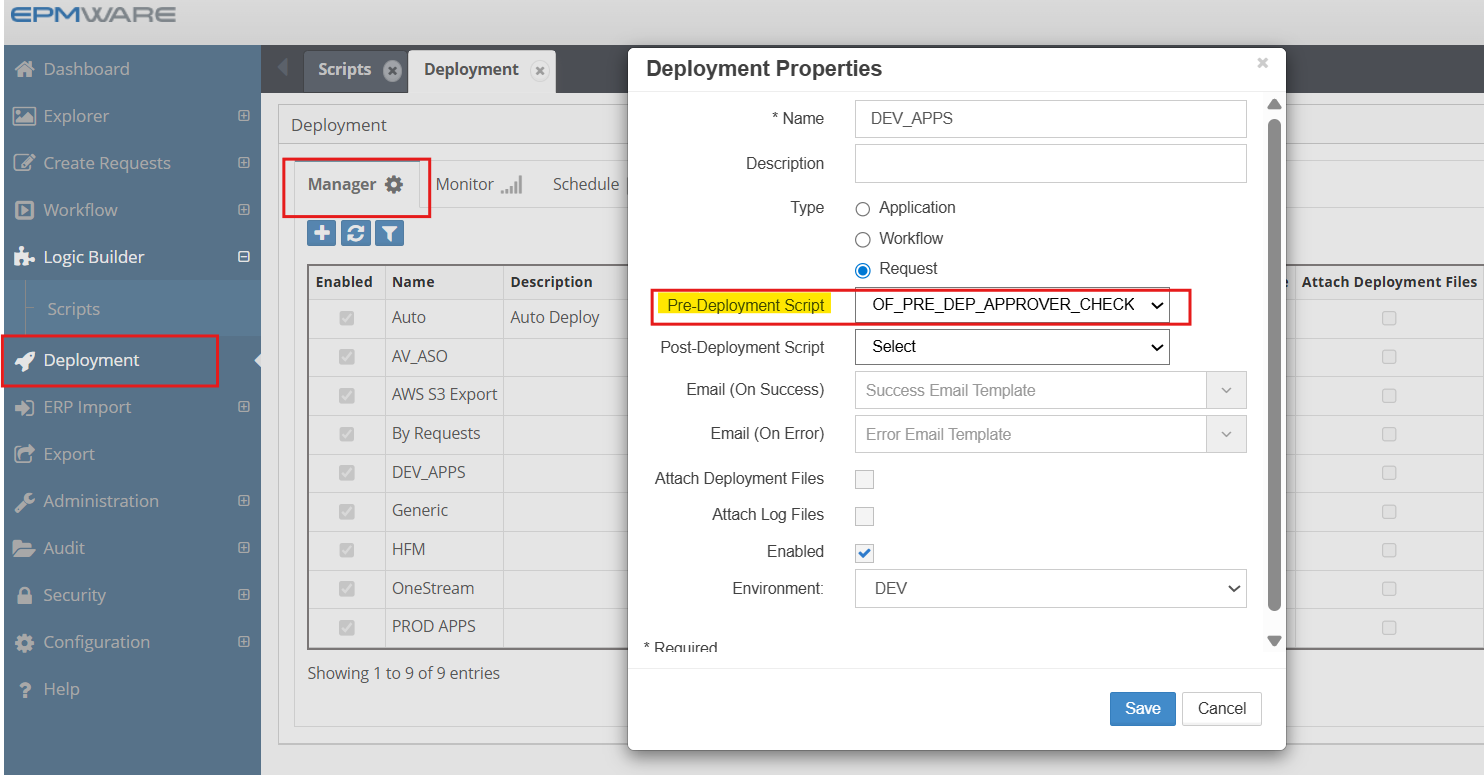Expand the Environment dropdown showing DEV
This screenshot has width=1484, height=775.
point(1050,589)
